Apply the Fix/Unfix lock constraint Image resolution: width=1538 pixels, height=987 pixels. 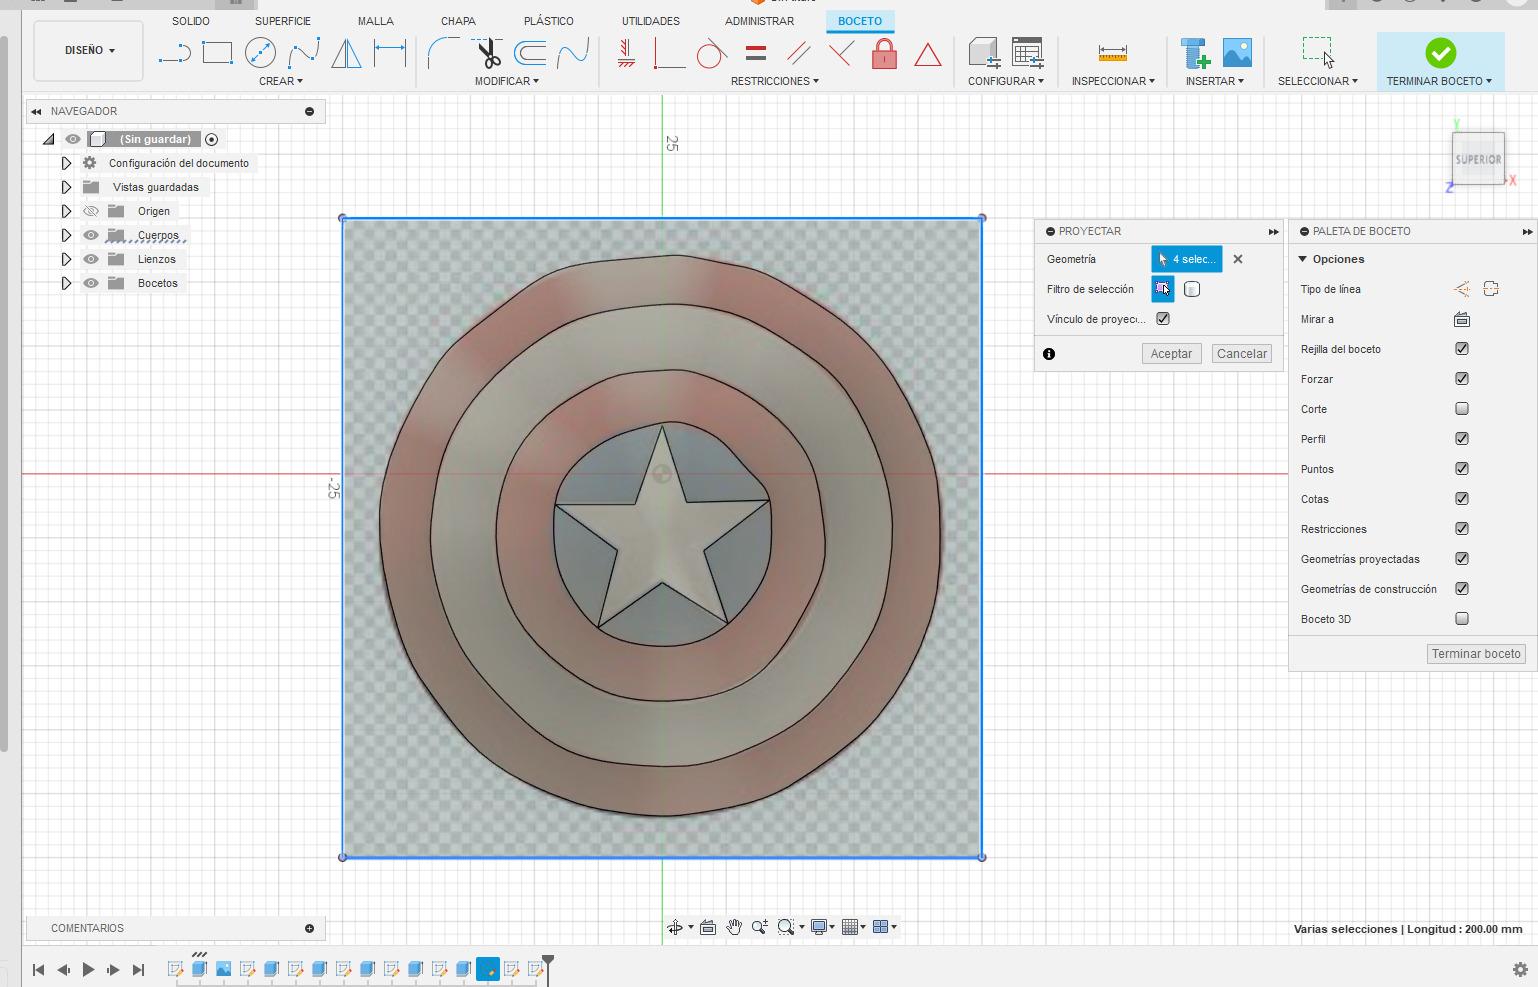click(884, 53)
